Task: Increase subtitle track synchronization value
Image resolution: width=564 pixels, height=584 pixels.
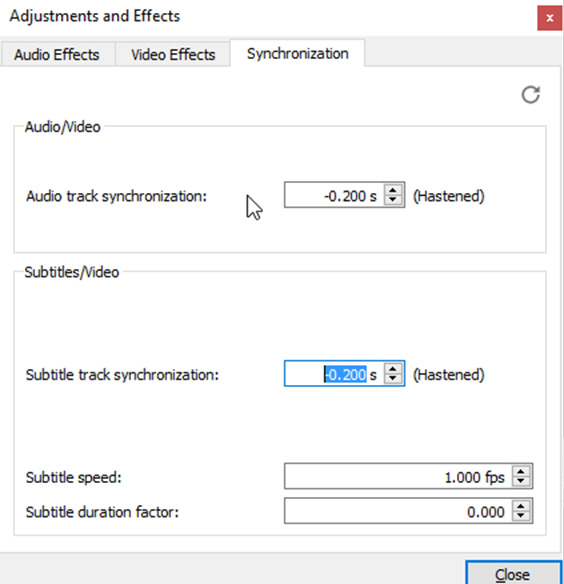Action: point(393,369)
